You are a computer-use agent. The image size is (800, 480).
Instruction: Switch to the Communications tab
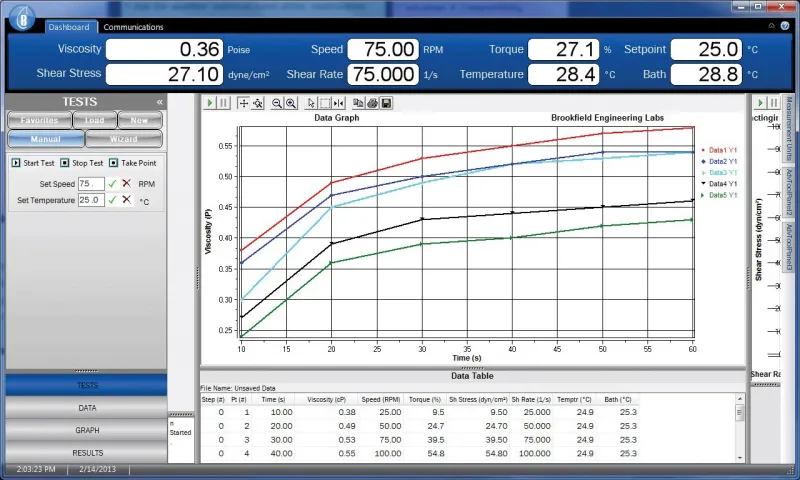[x=133, y=27]
